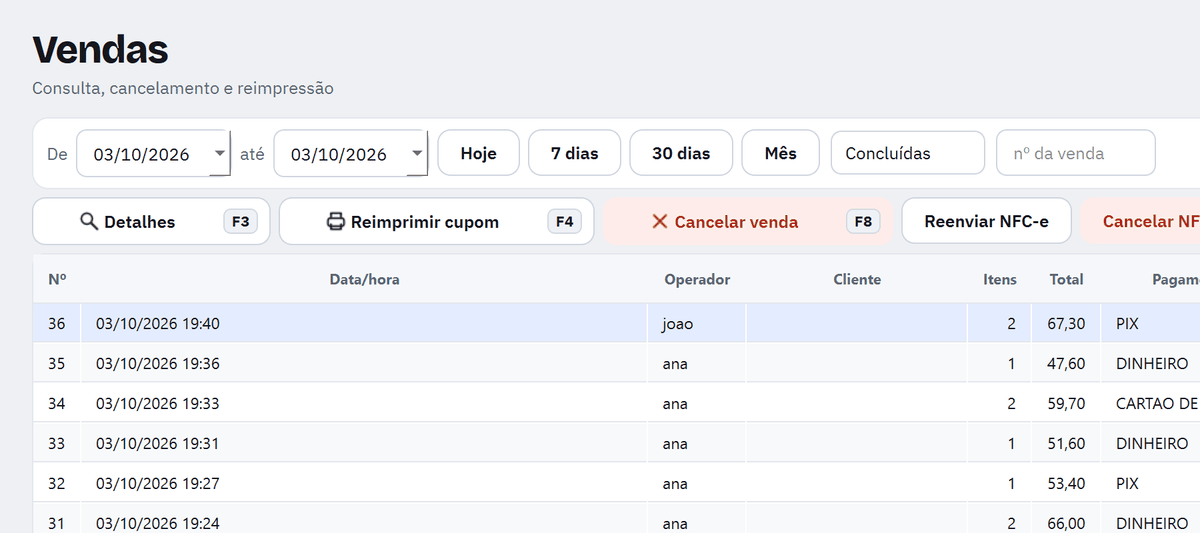Sort by Itens column header
Viewport: 1200px width, 533px height.
point(1000,280)
